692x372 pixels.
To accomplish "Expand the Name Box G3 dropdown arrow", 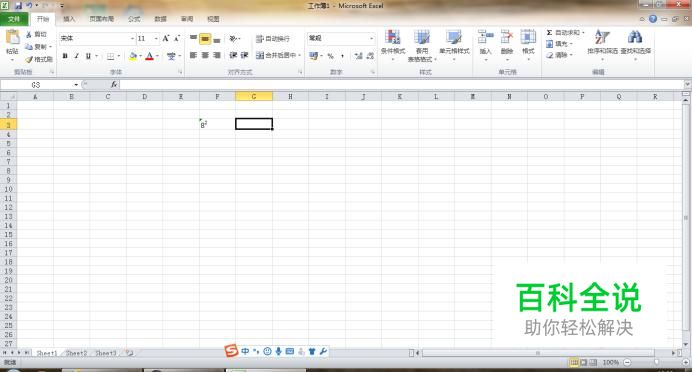I will coord(76,84).
